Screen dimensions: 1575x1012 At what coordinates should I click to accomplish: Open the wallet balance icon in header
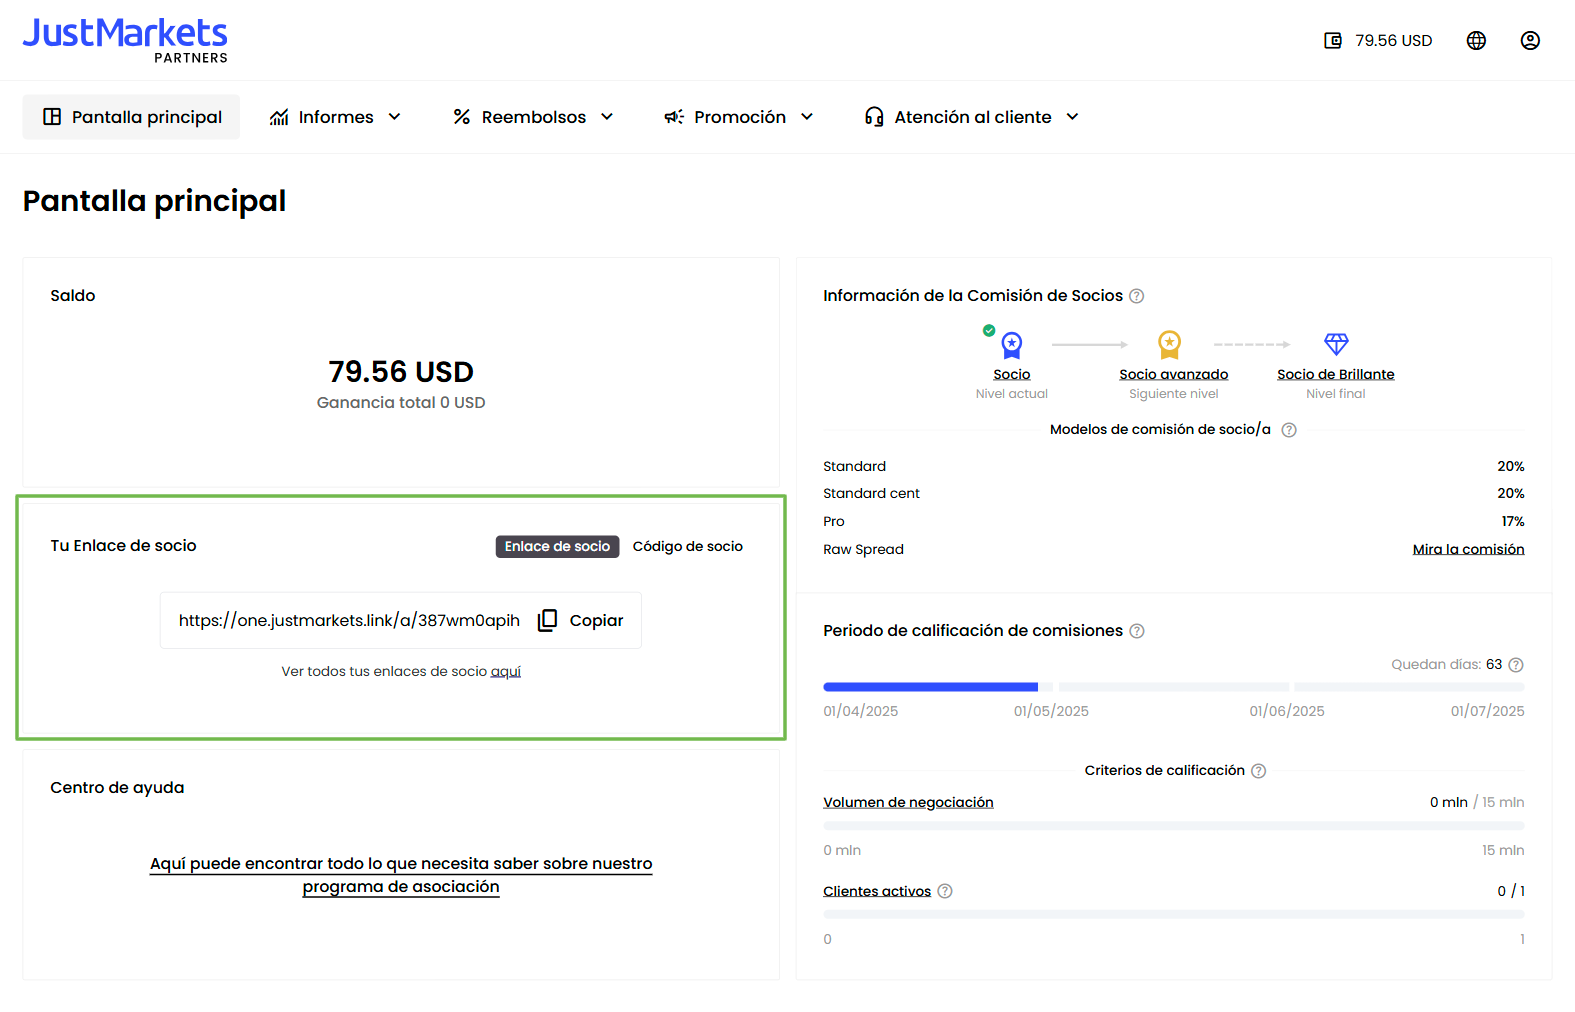tap(1332, 40)
